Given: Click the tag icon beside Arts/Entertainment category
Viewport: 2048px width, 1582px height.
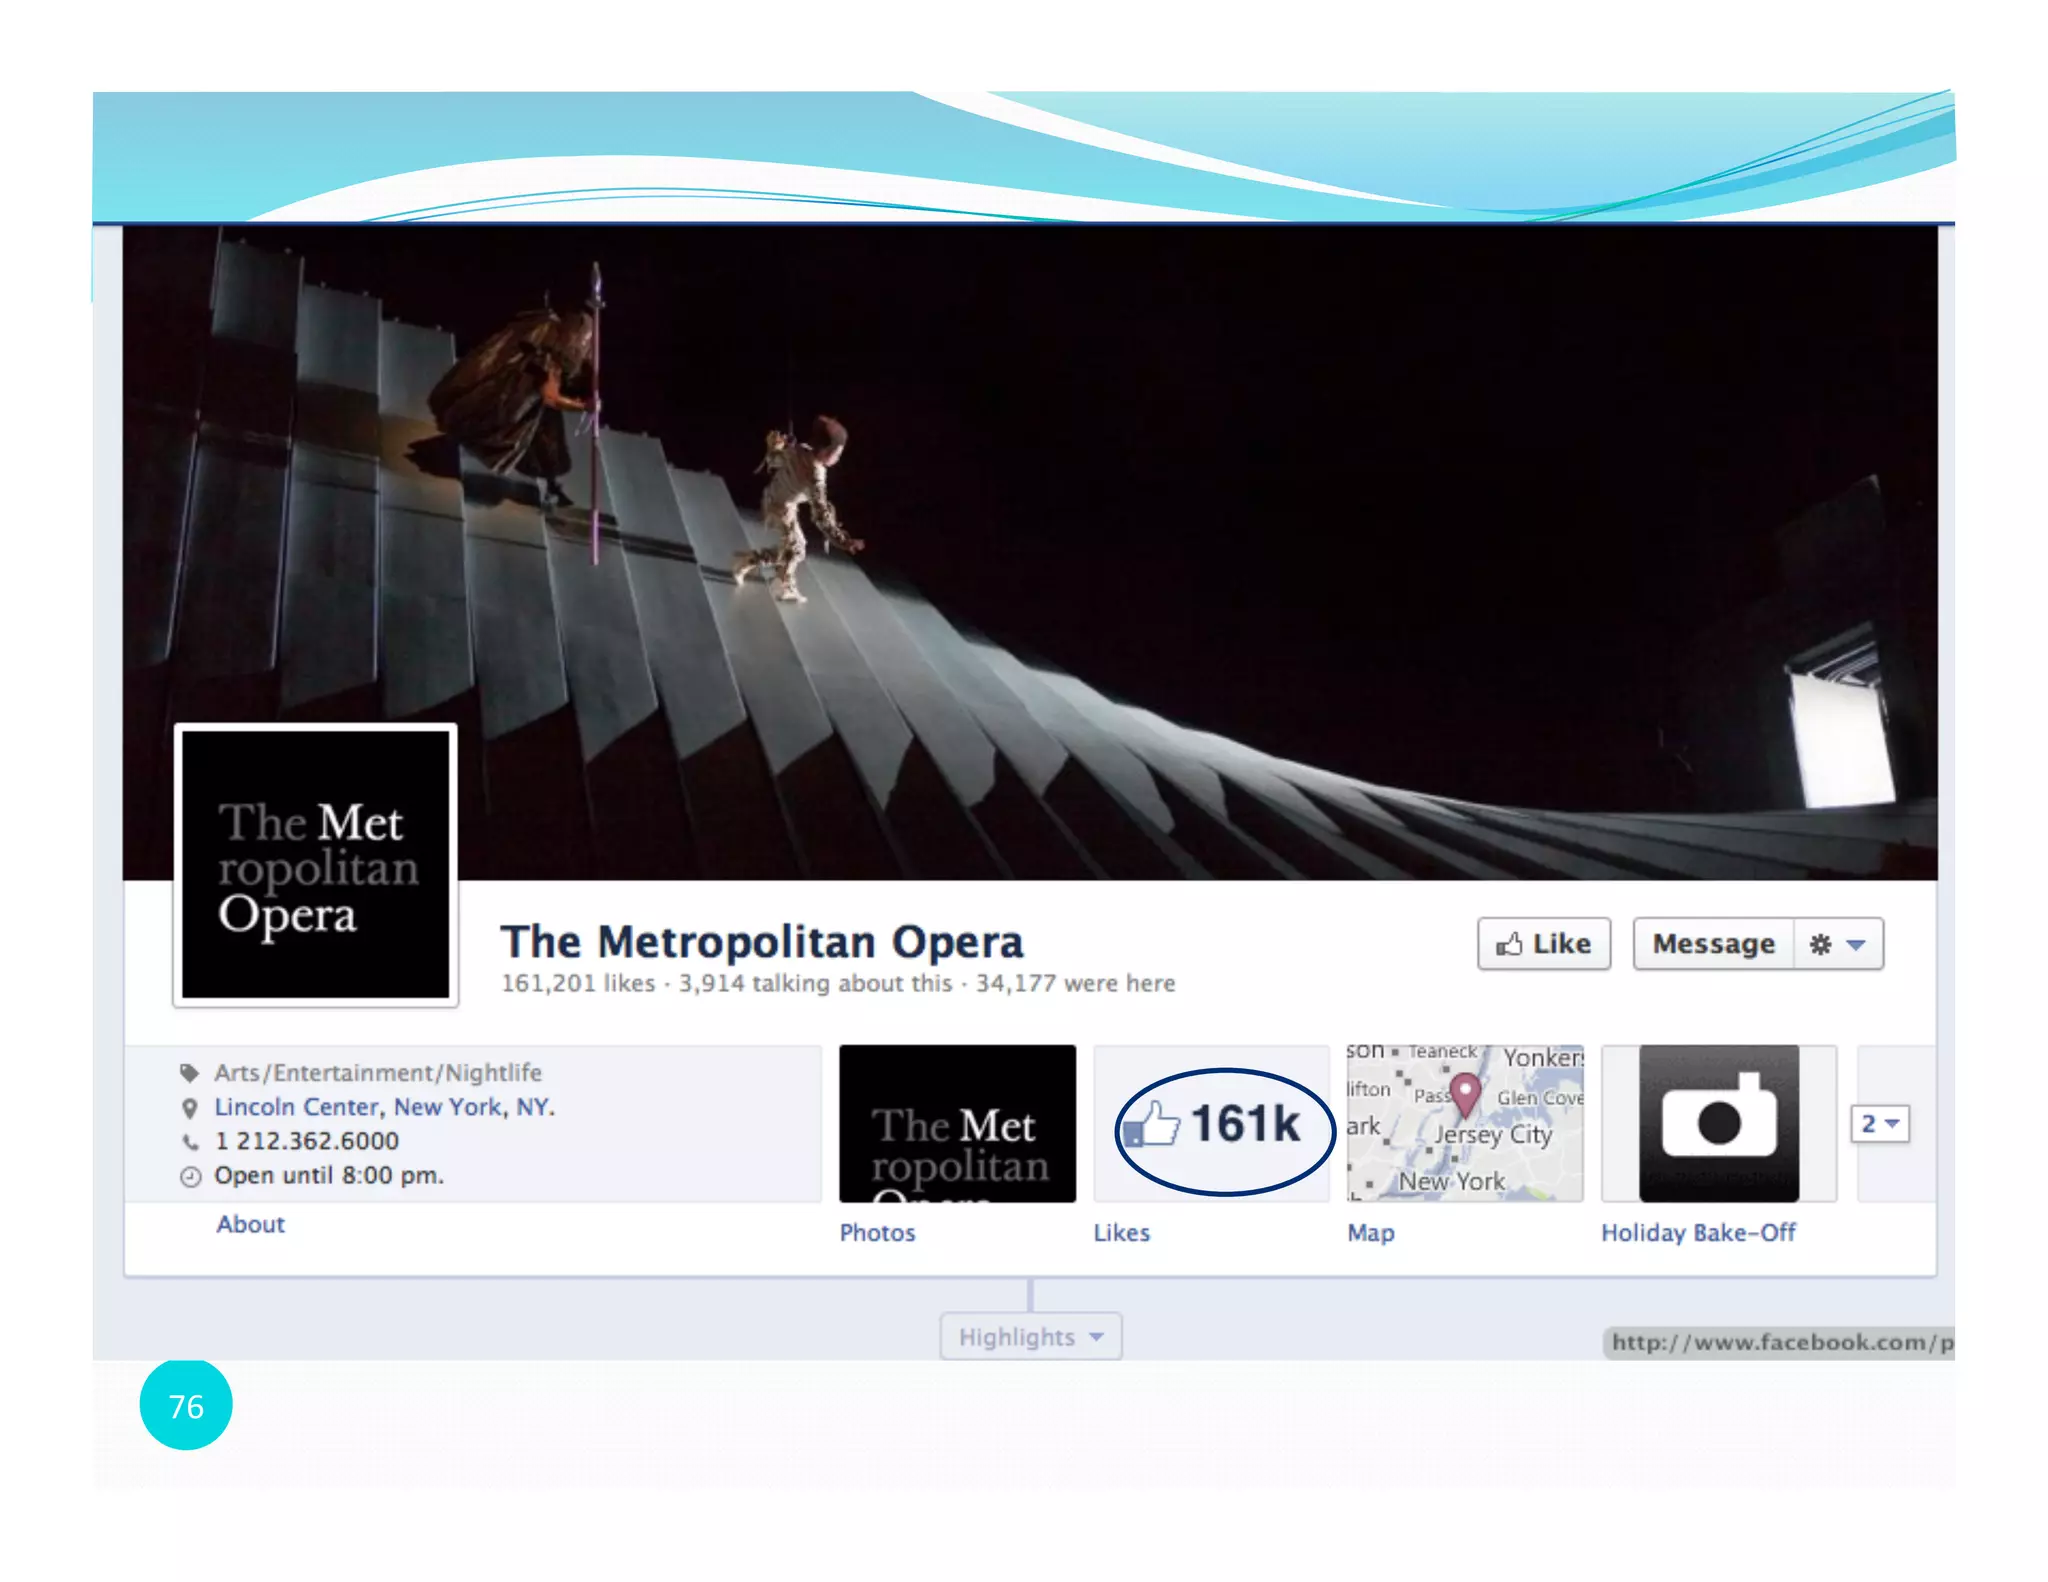Looking at the screenshot, I should point(189,1073).
